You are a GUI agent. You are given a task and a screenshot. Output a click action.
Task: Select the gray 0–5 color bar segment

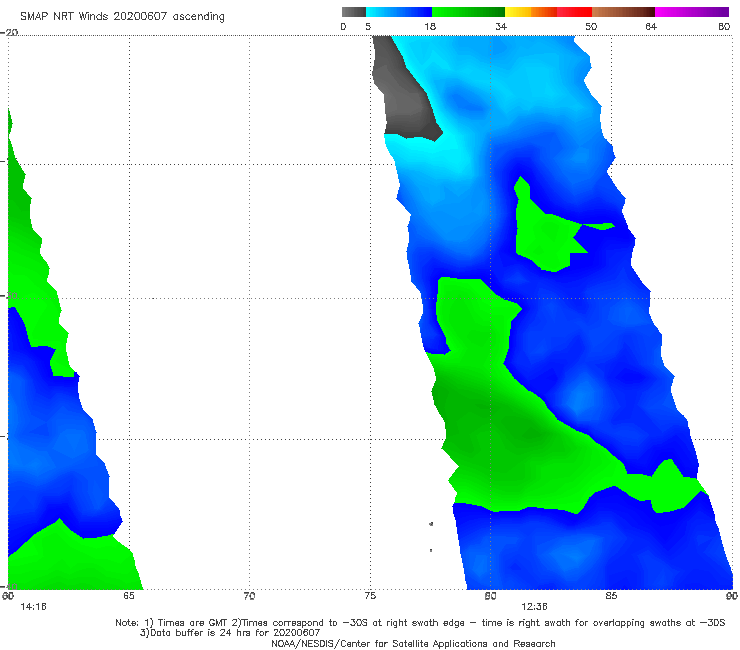(354, 12)
